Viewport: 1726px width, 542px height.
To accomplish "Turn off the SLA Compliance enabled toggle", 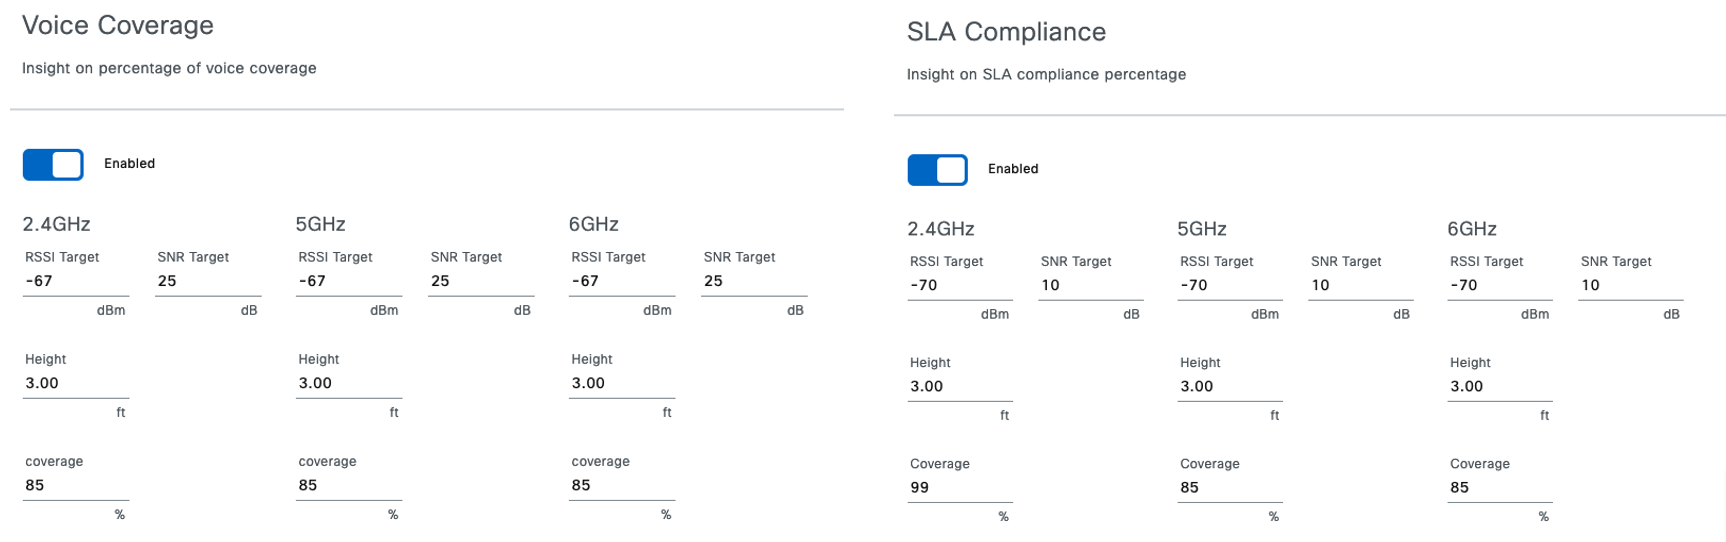I will click(x=937, y=170).
